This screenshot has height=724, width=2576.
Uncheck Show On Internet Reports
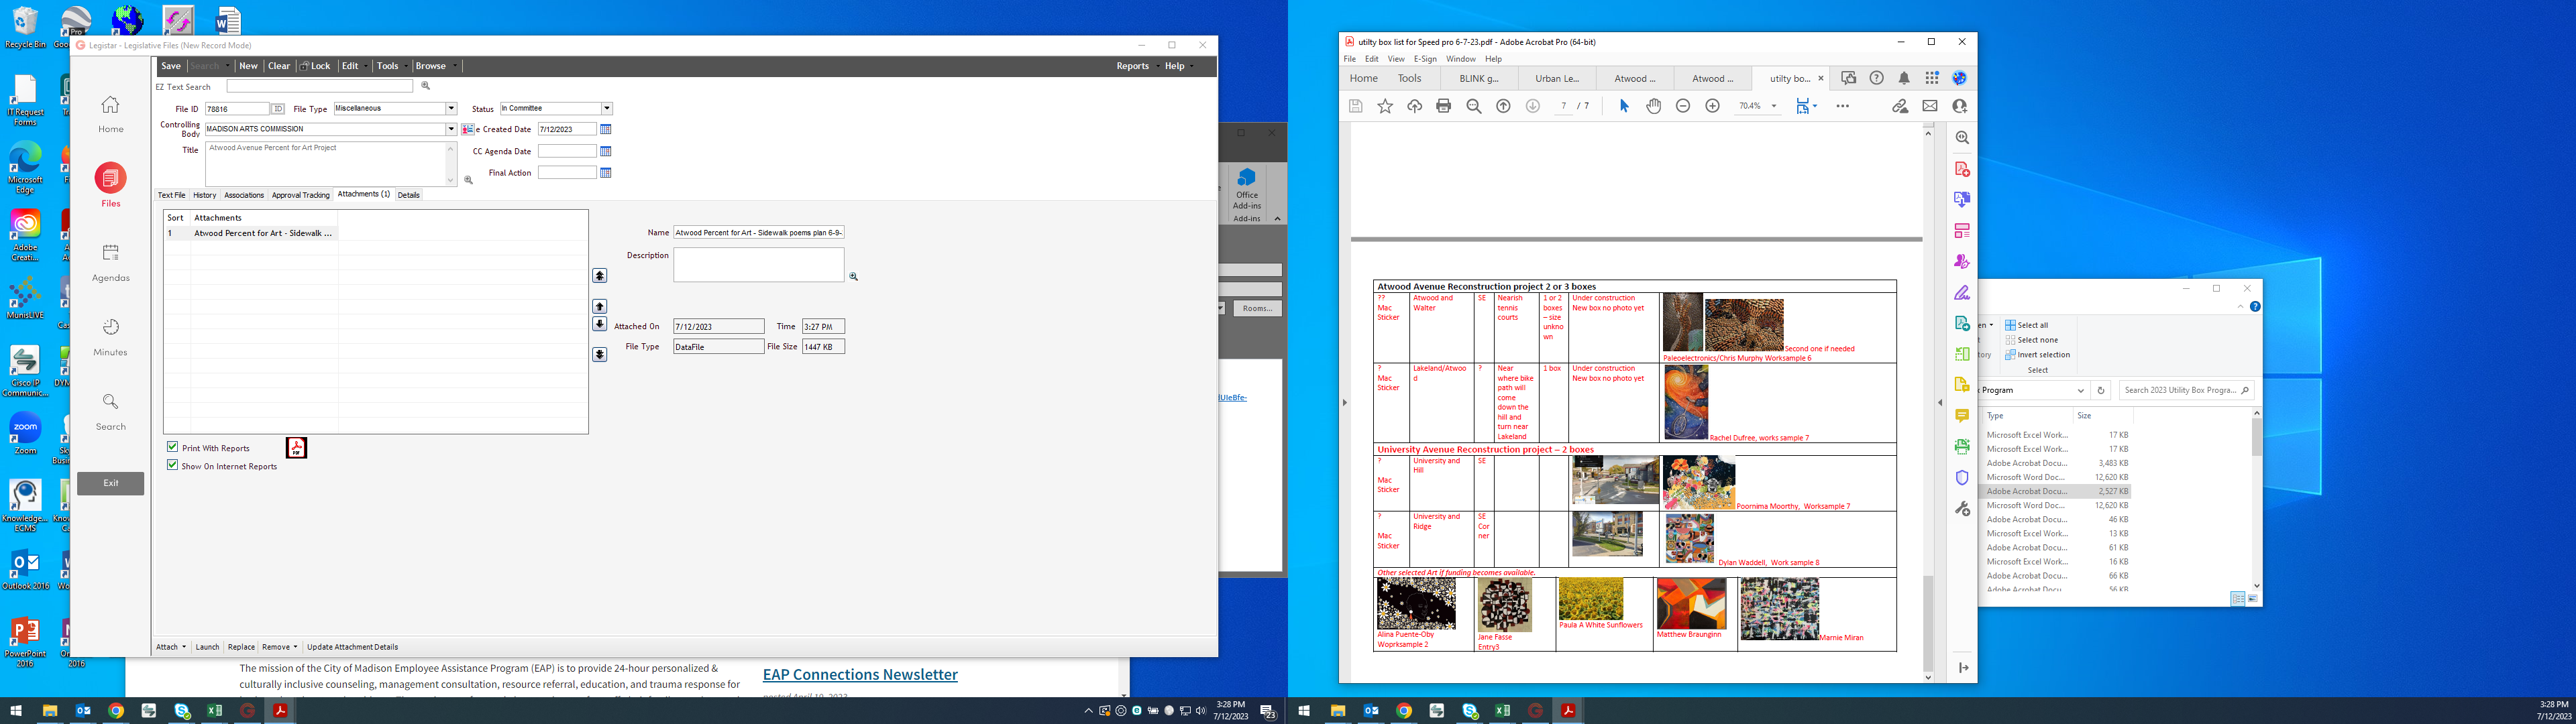173,465
